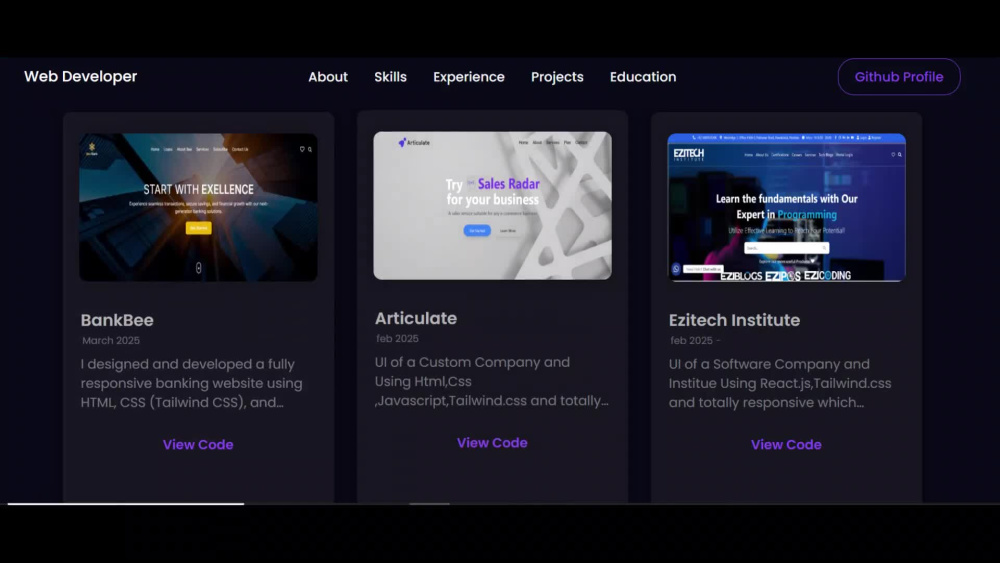Click the EZITECH logo in preview
Screen dimensions: 1000x563
689,154
